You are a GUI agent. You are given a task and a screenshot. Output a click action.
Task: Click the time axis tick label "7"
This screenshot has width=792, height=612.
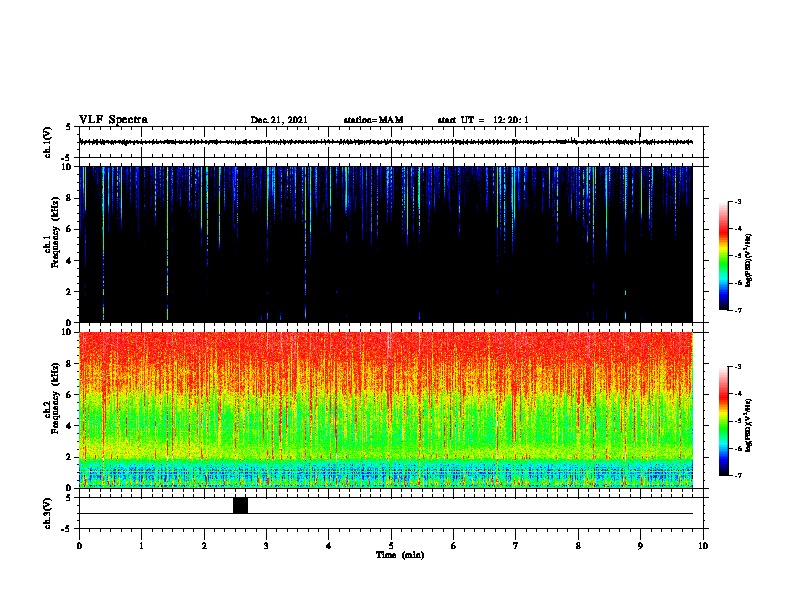pyautogui.click(x=516, y=546)
